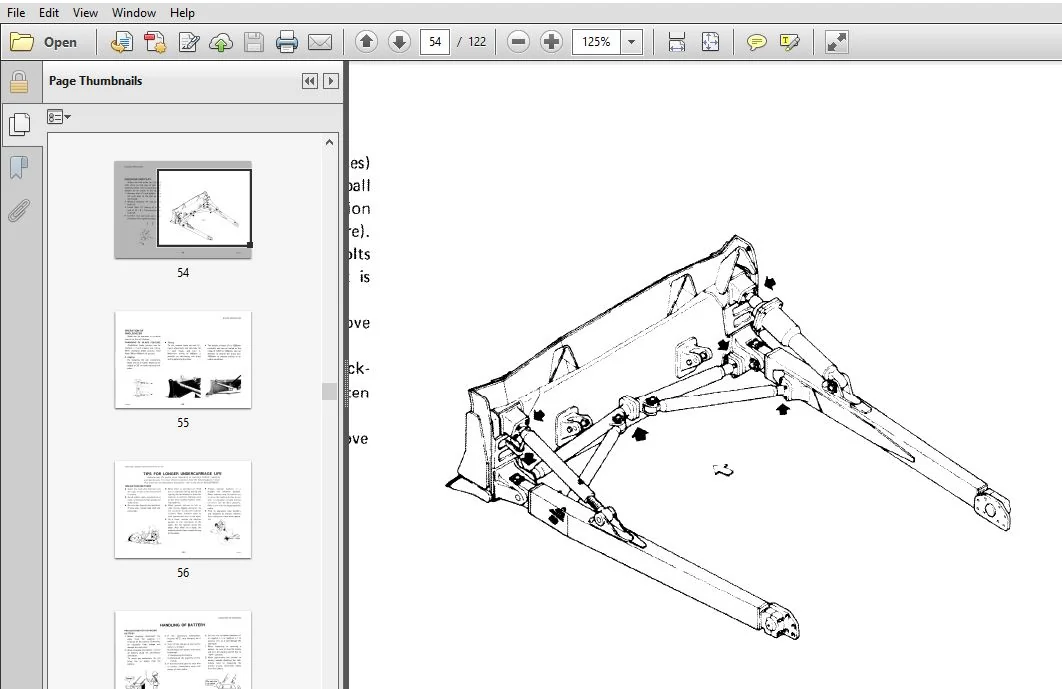
Task: Open the Bookmarks panel icon
Action: click(19, 167)
